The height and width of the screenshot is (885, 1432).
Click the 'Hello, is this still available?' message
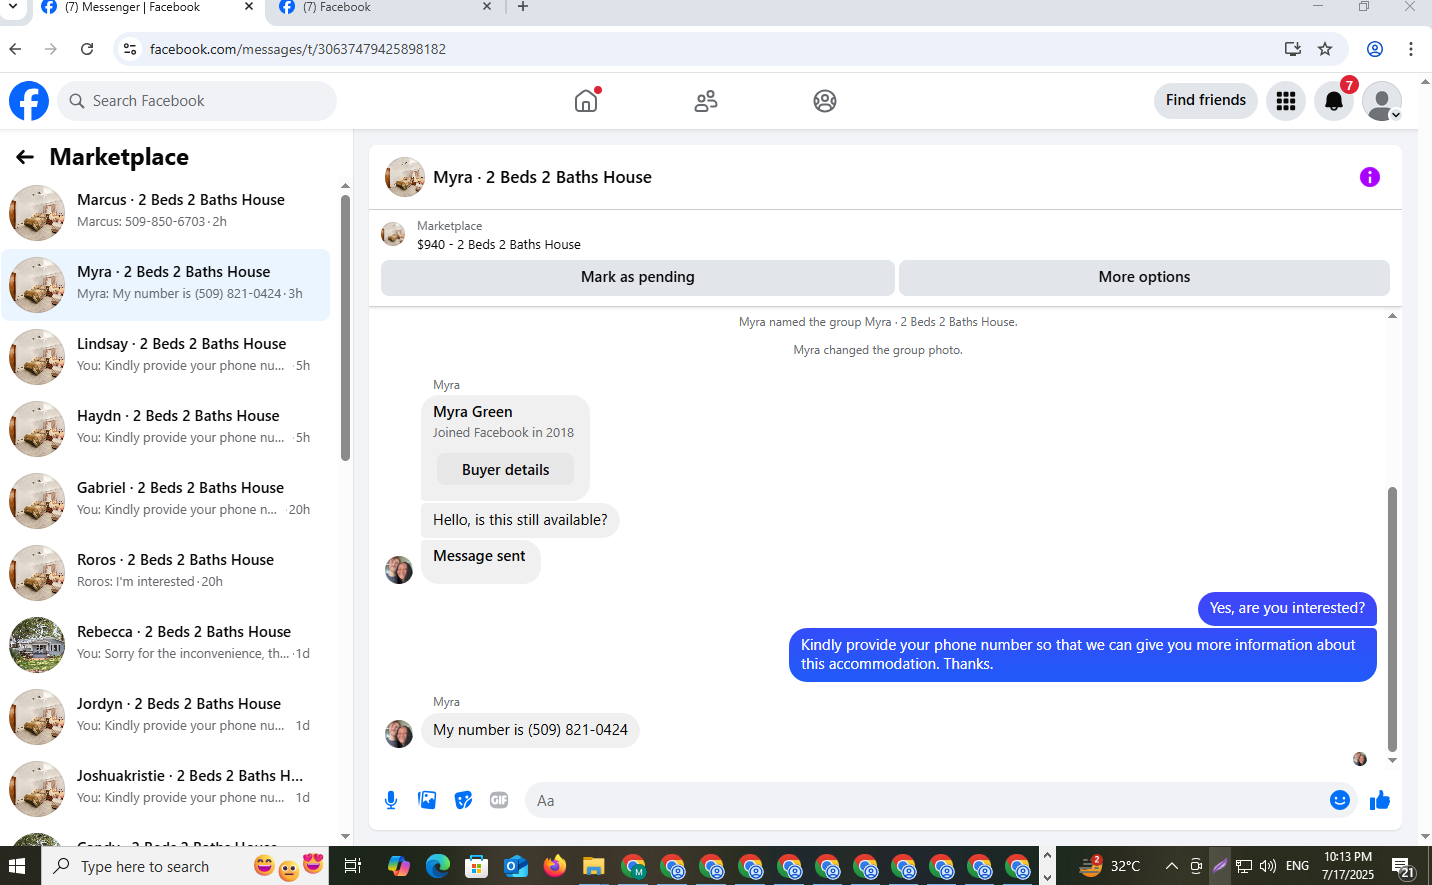[x=520, y=520]
